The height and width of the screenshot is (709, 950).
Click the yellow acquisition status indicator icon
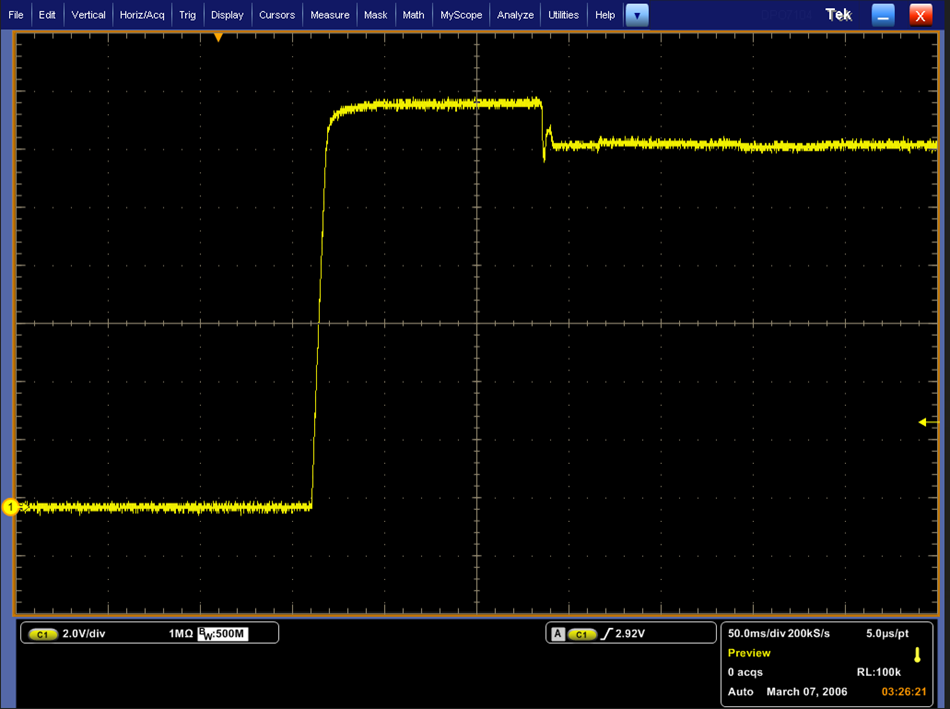(x=917, y=654)
